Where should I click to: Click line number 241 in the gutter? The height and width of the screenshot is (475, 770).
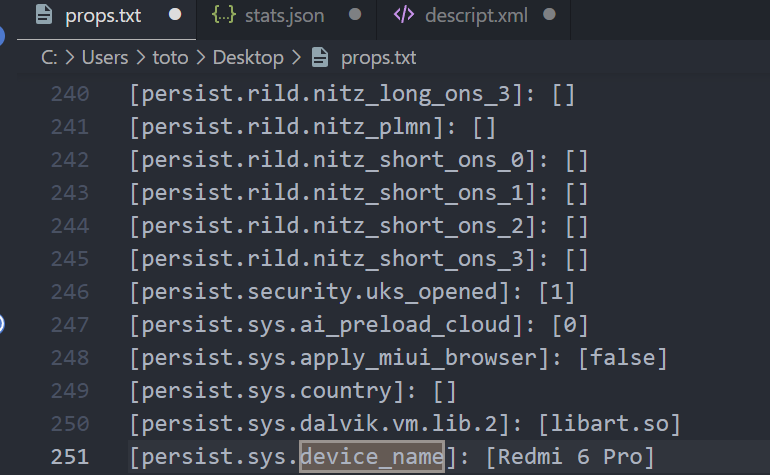click(x=70, y=127)
